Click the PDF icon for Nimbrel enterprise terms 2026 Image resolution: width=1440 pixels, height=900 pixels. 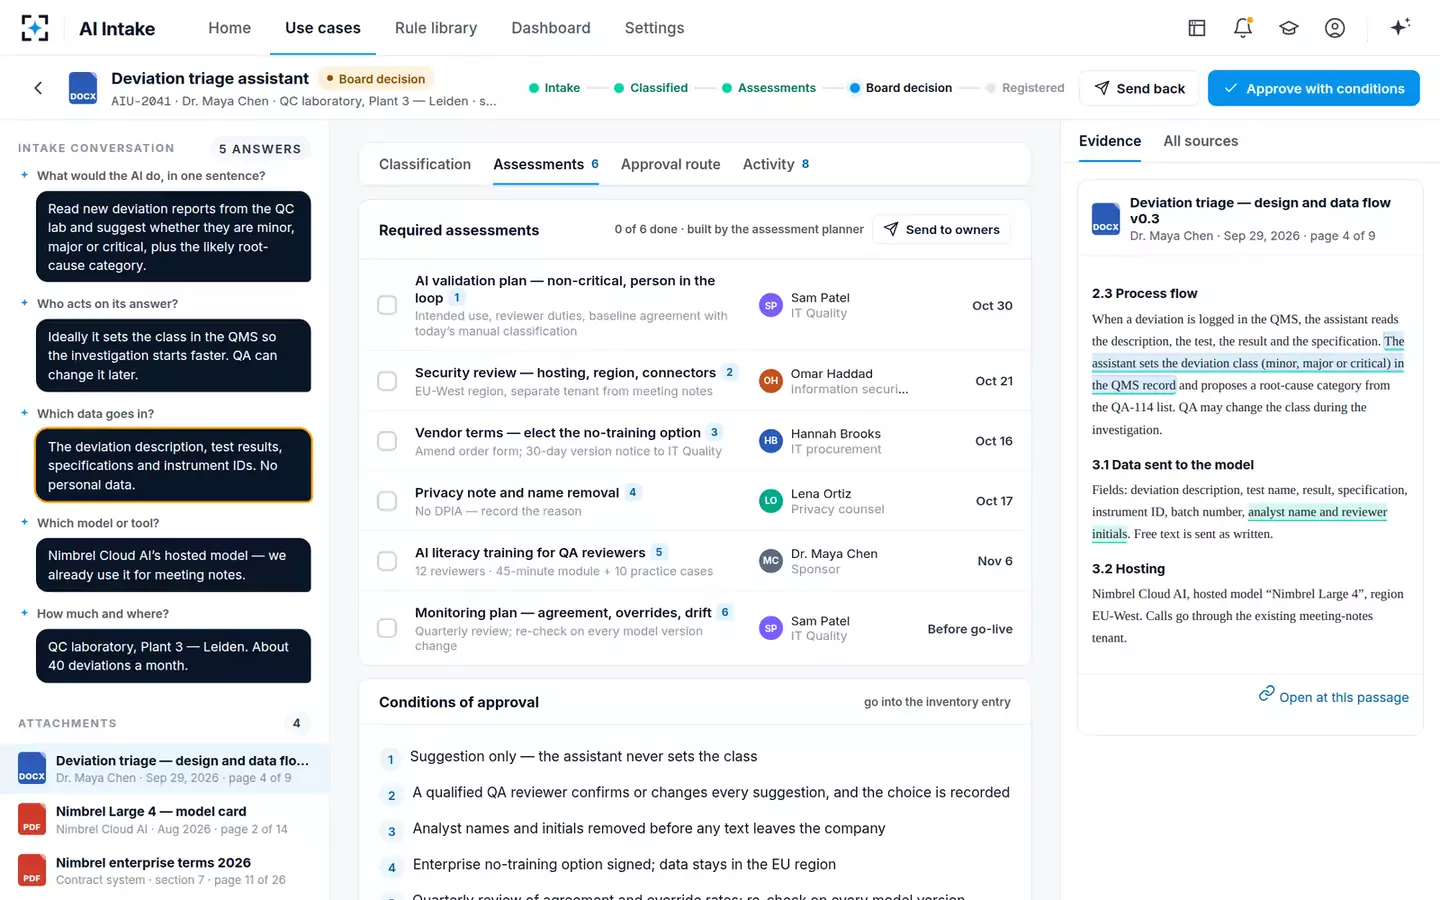[x=32, y=870]
